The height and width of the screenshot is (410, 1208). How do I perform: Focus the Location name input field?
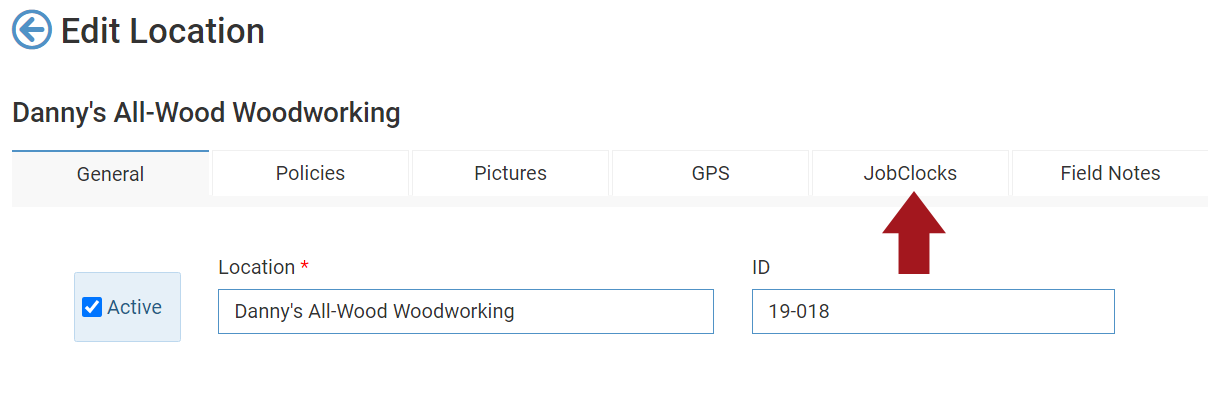point(465,311)
